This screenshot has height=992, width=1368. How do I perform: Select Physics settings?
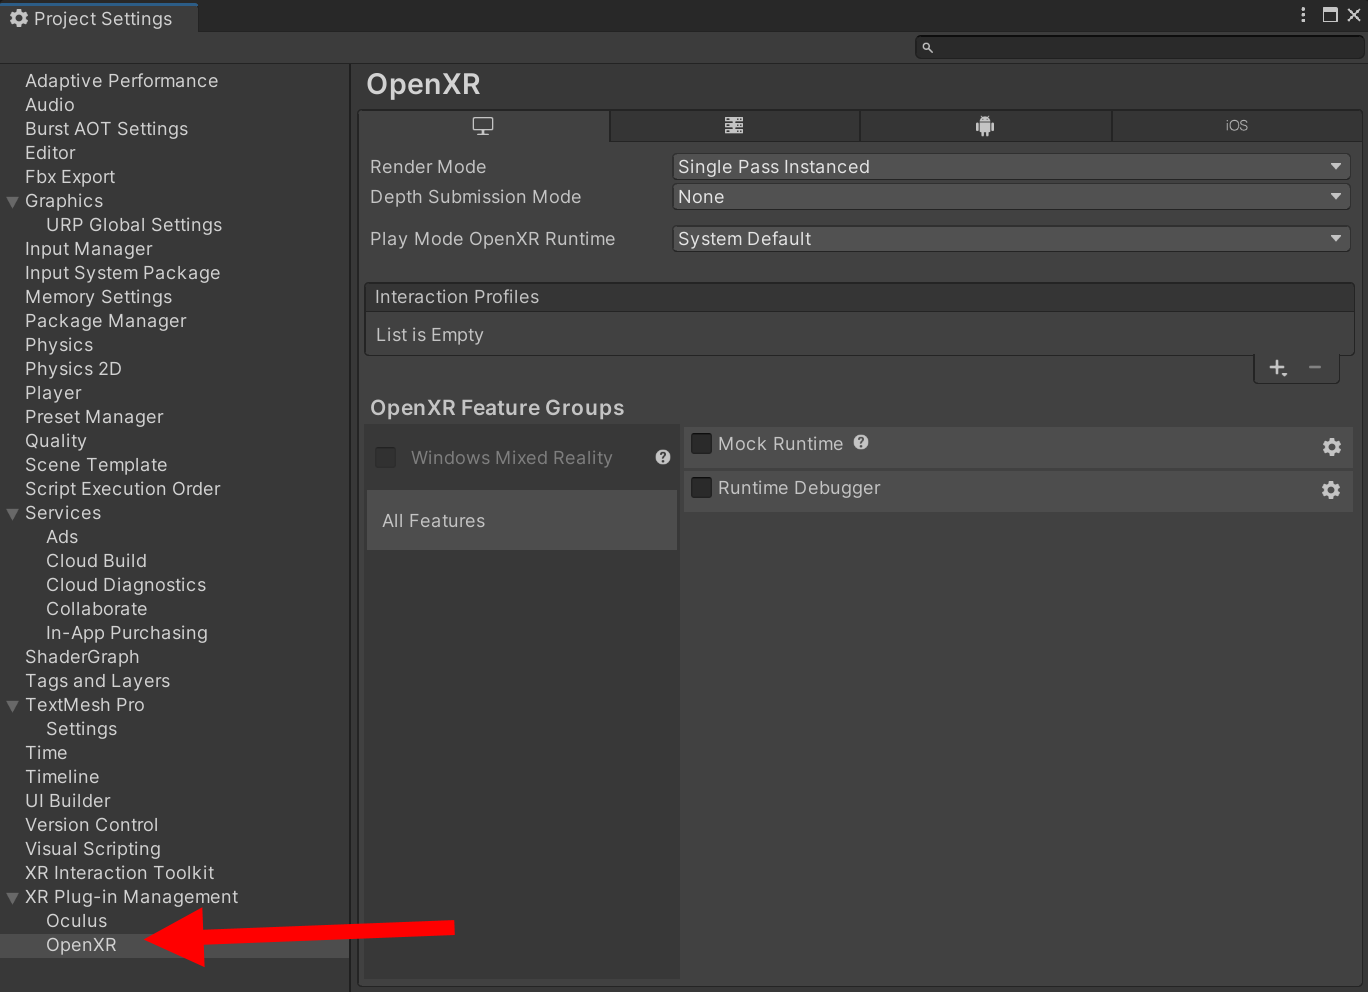coord(59,345)
